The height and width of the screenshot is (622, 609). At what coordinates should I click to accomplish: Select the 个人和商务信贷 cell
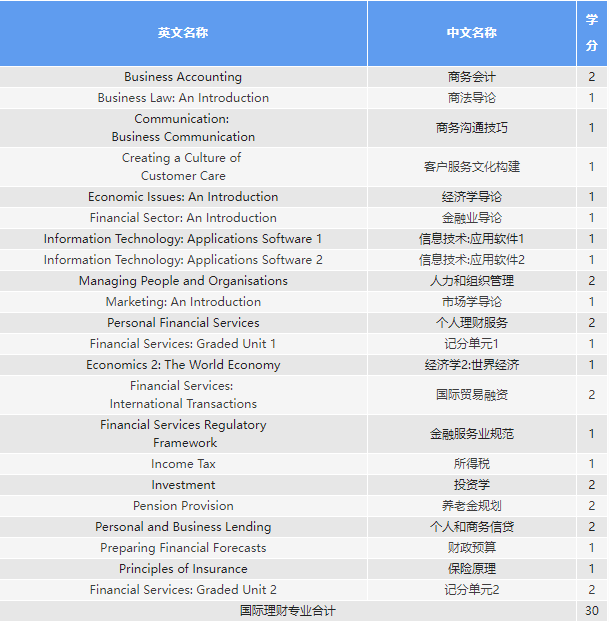tap(472, 527)
